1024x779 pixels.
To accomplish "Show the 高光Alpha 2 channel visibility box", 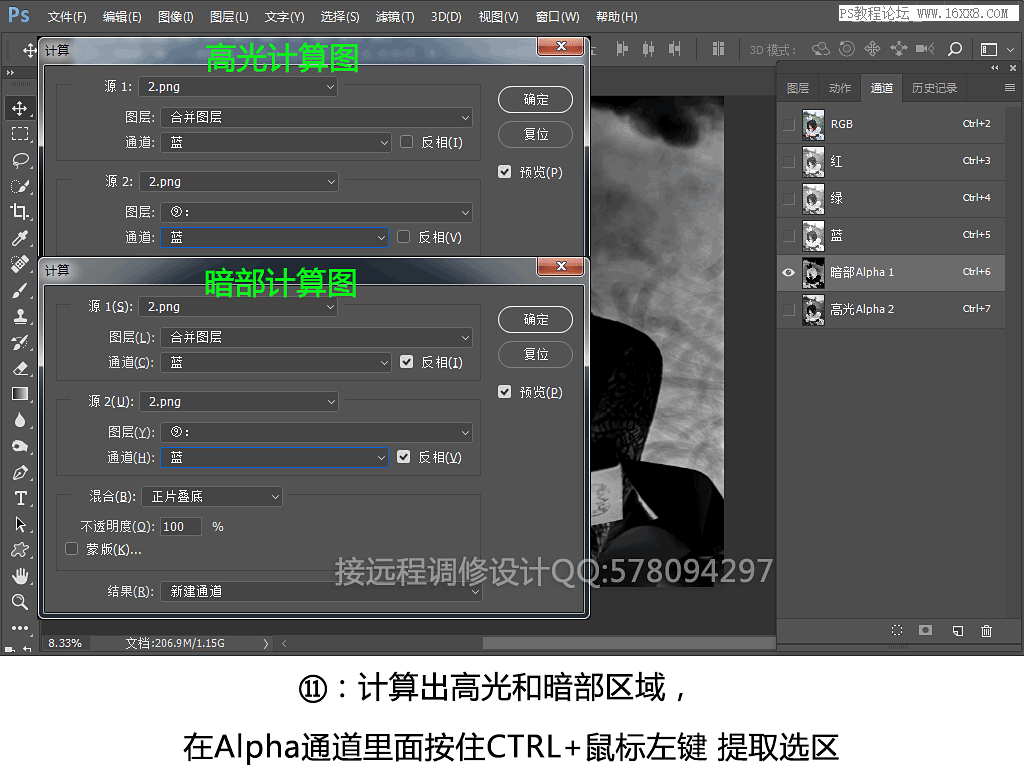I will (788, 310).
